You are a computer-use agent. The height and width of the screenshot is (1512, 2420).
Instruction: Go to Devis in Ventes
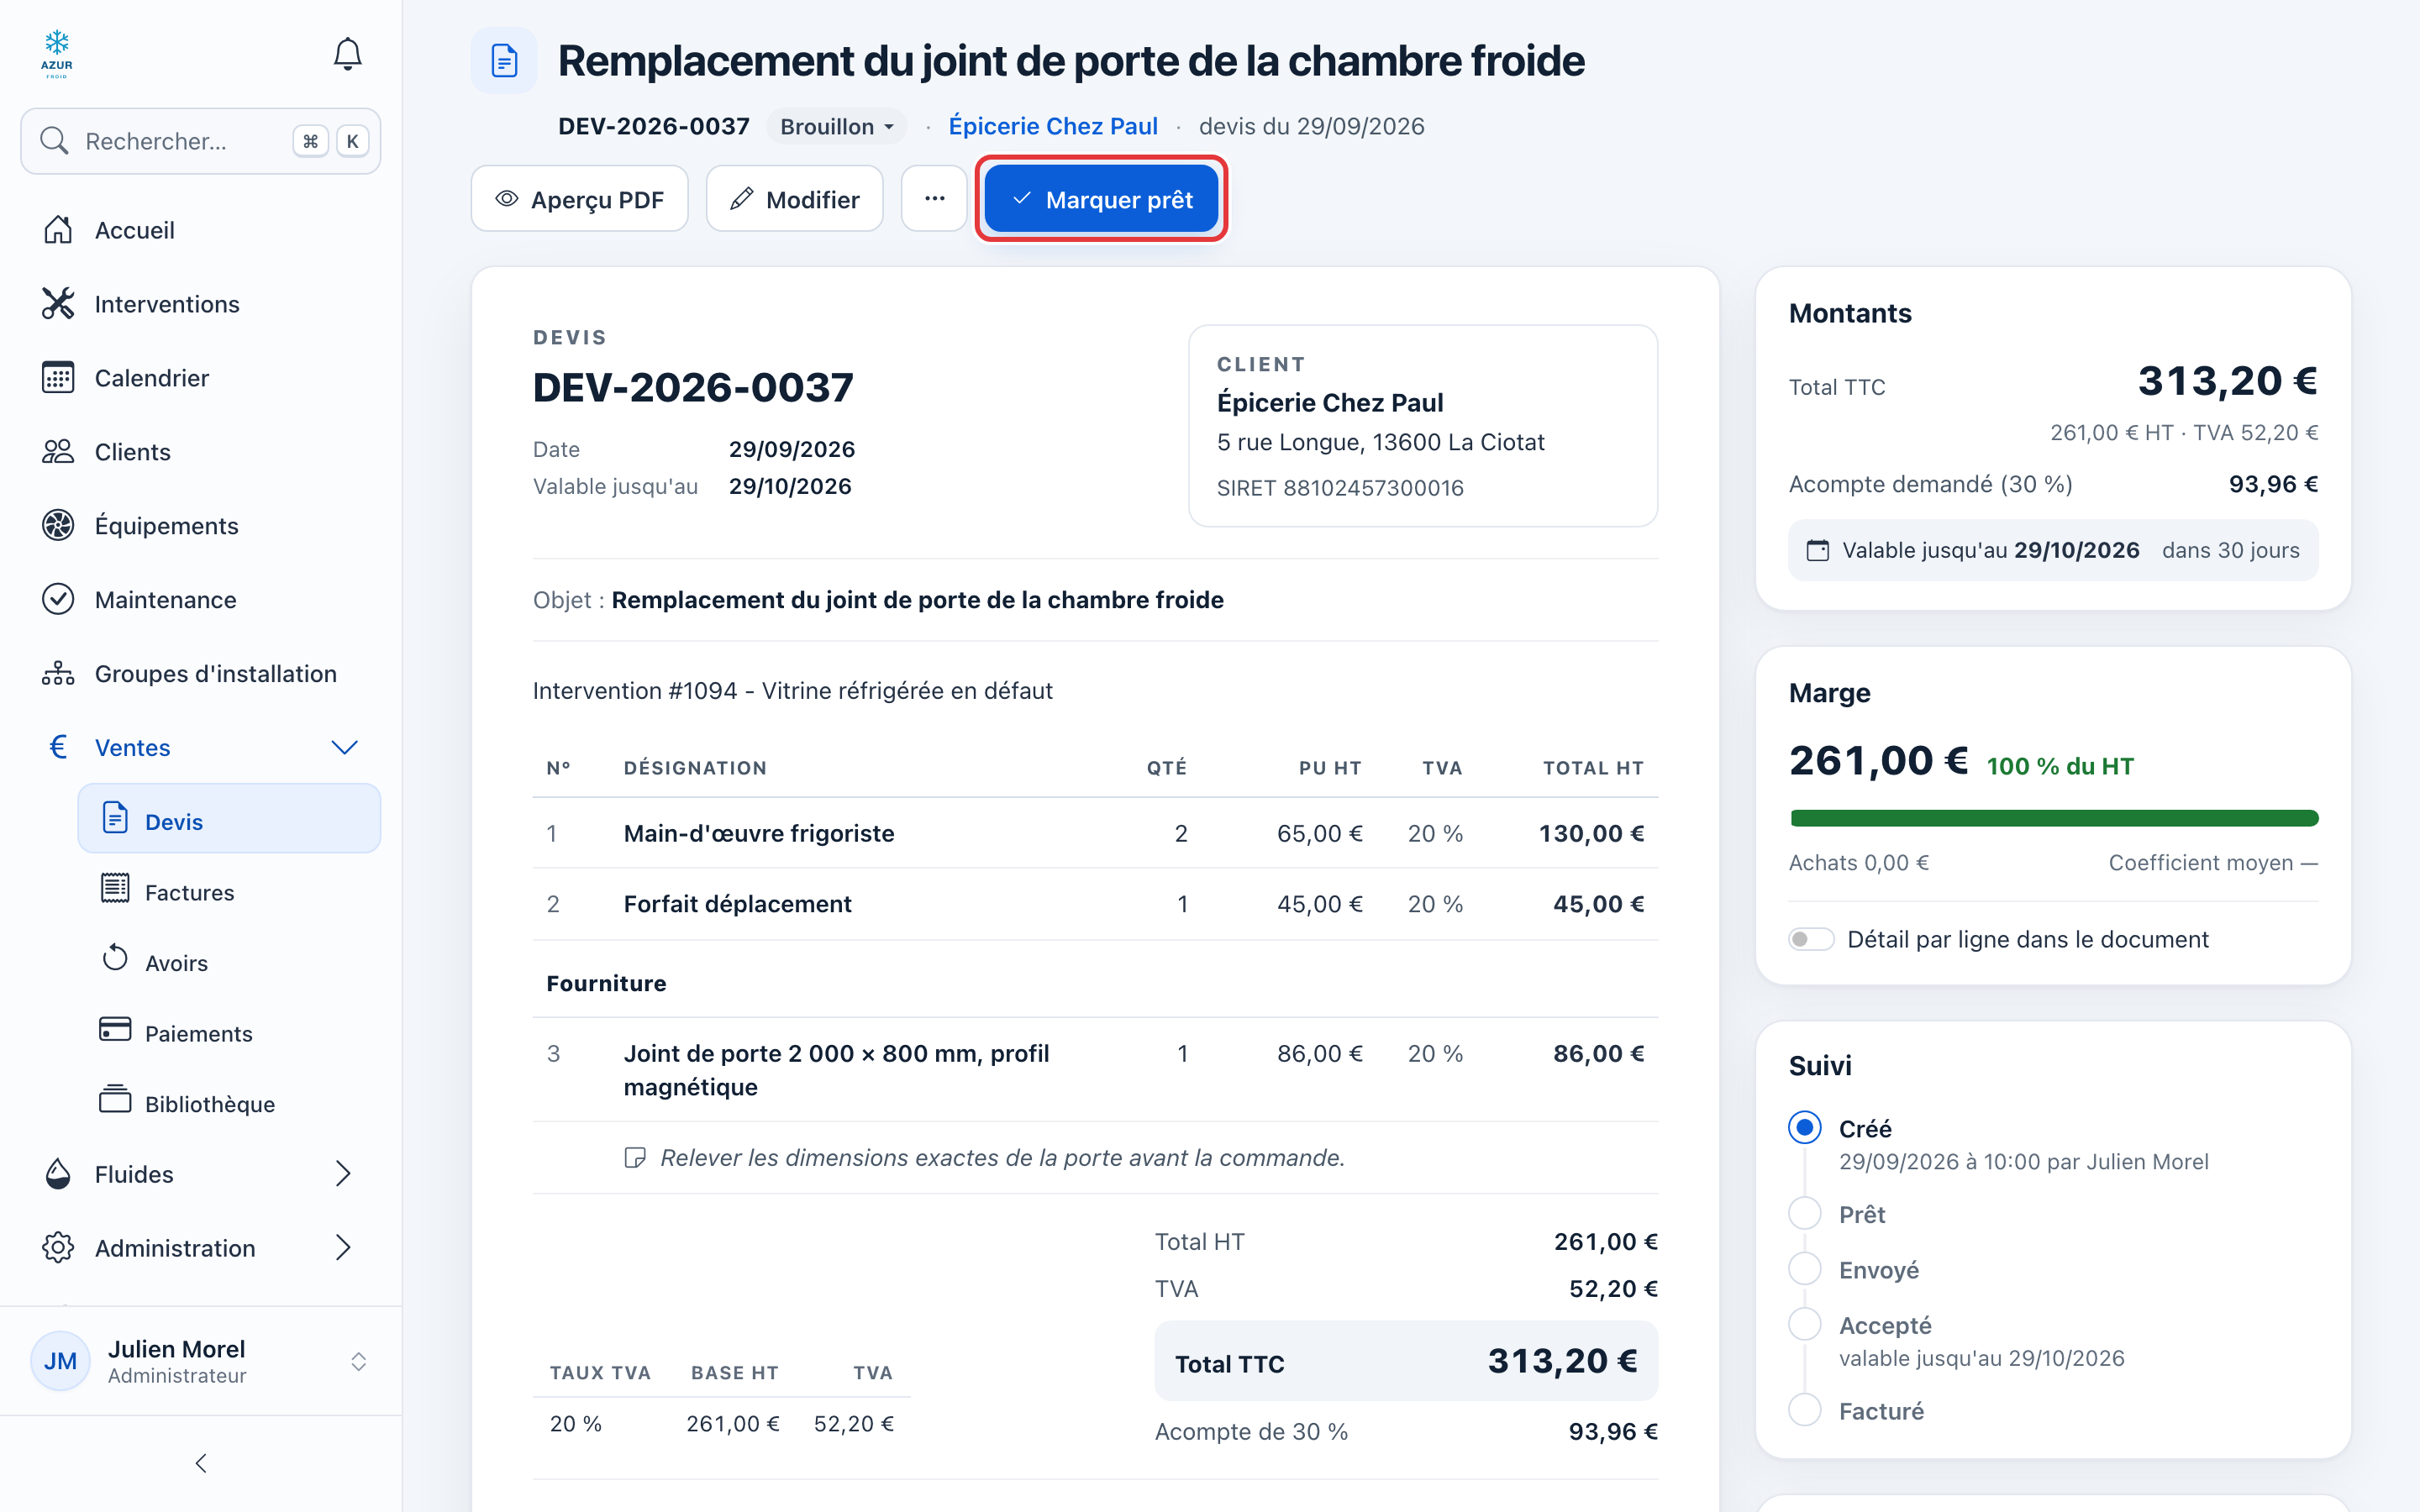[x=229, y=819]
